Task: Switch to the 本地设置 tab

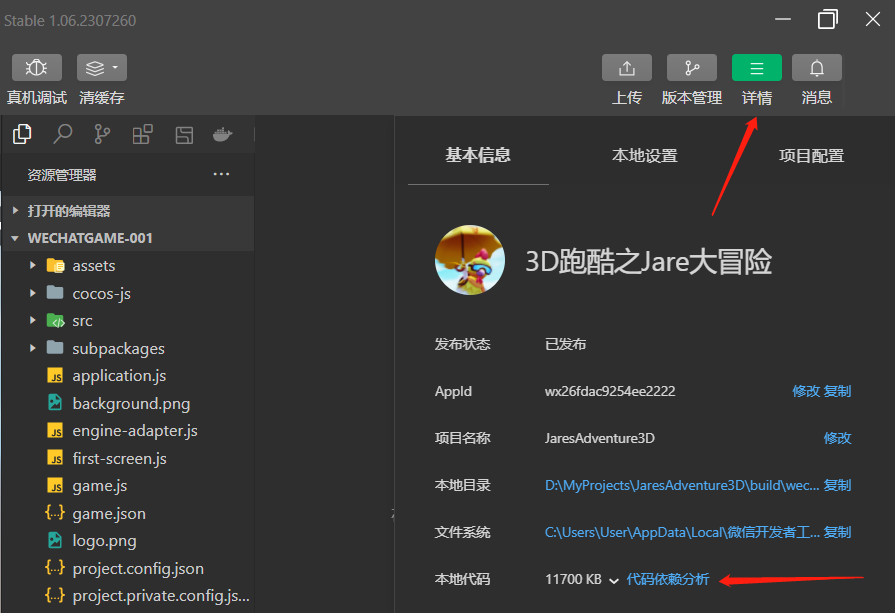Action: (x=643, y=155)
